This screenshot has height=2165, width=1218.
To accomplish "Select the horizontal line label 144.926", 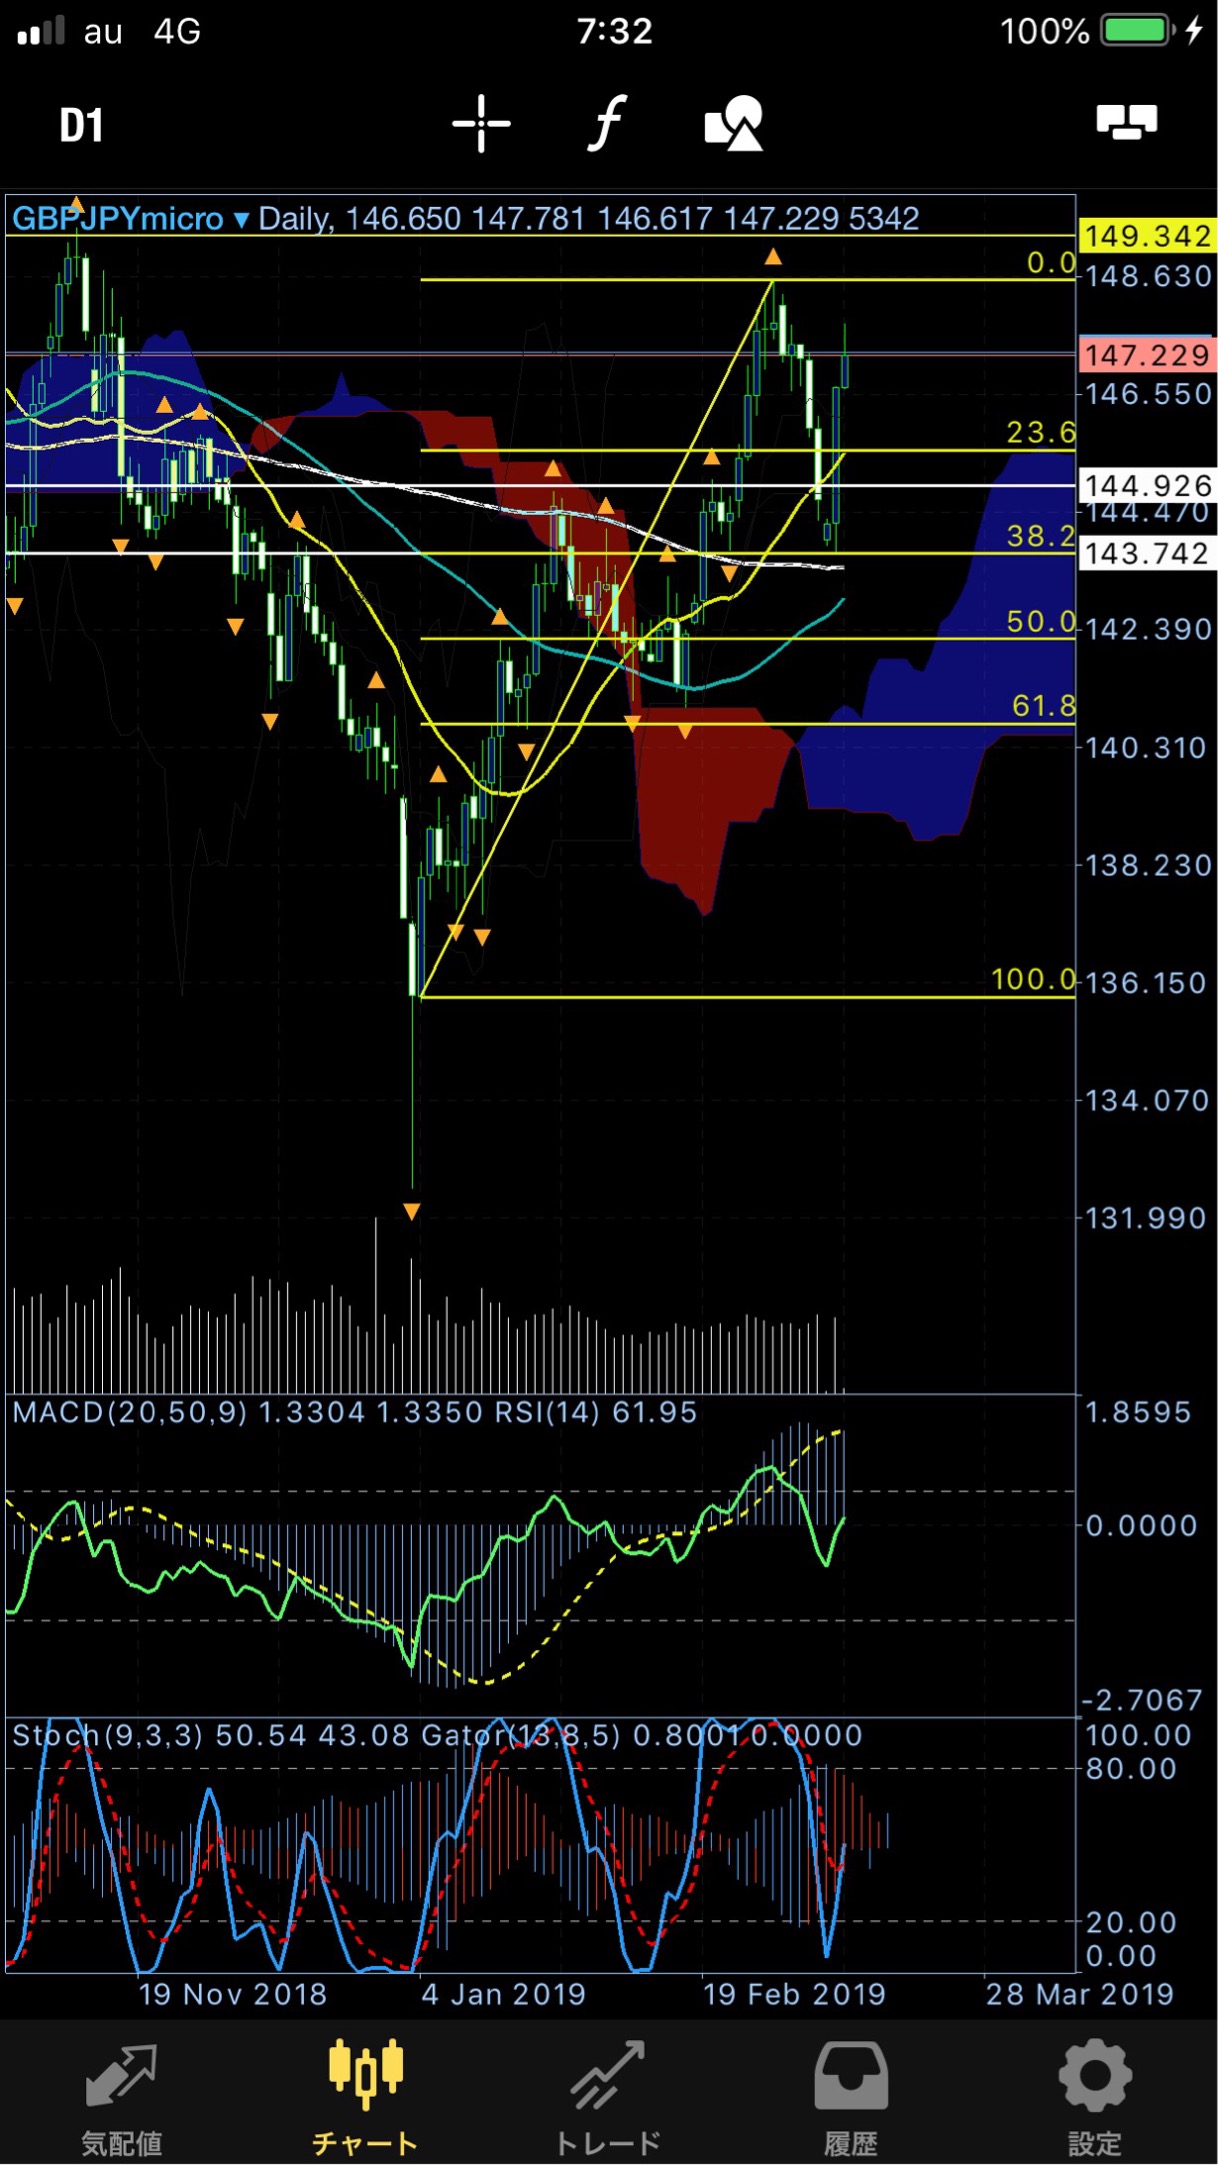I will [x=1147, y=486].
